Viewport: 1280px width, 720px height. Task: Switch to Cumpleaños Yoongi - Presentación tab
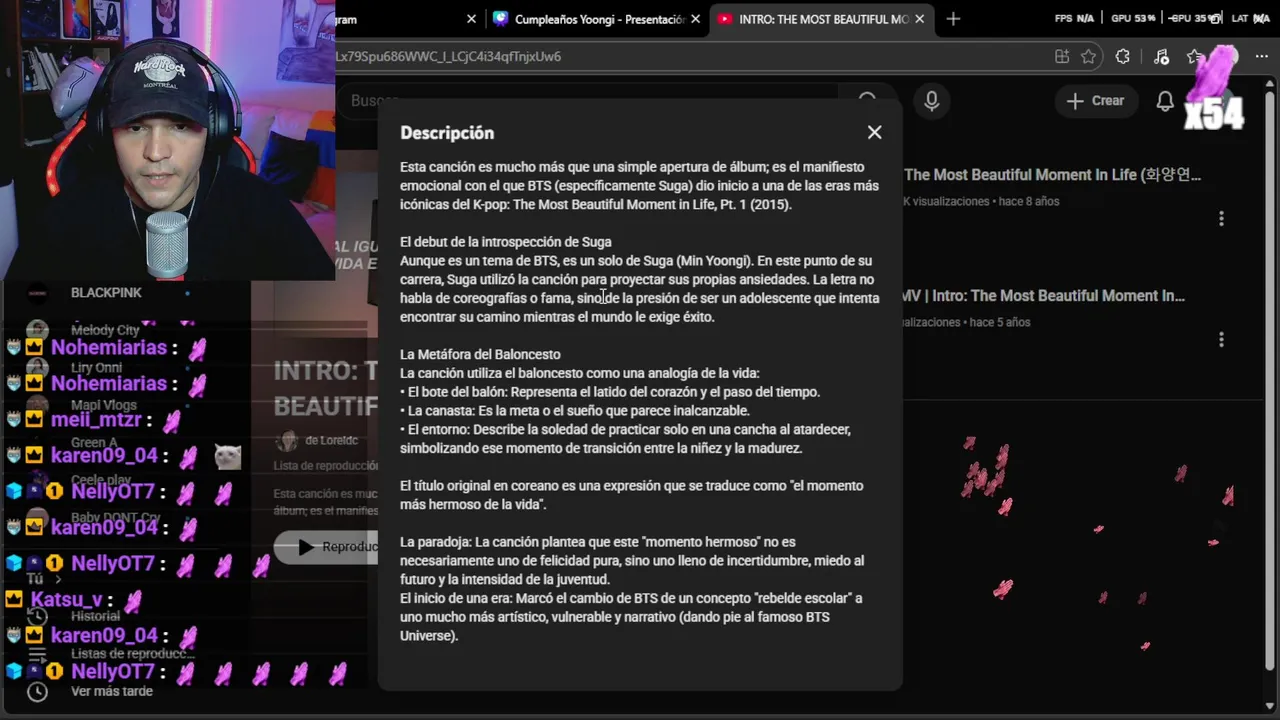click(x=599, y=19)
